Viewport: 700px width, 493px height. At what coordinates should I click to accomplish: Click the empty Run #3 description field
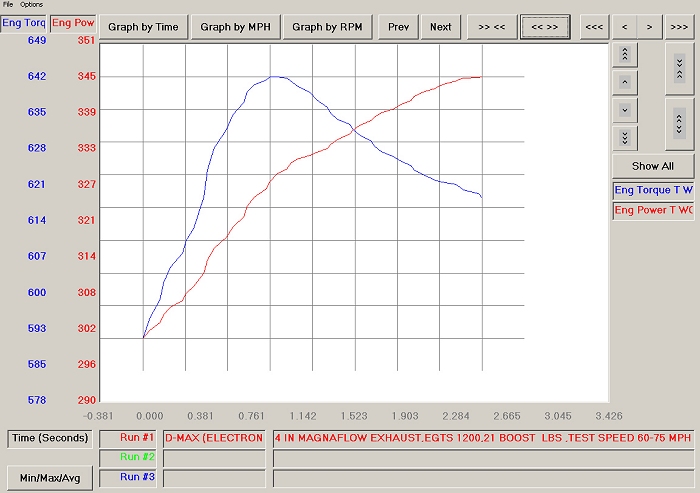click(483, 478)
